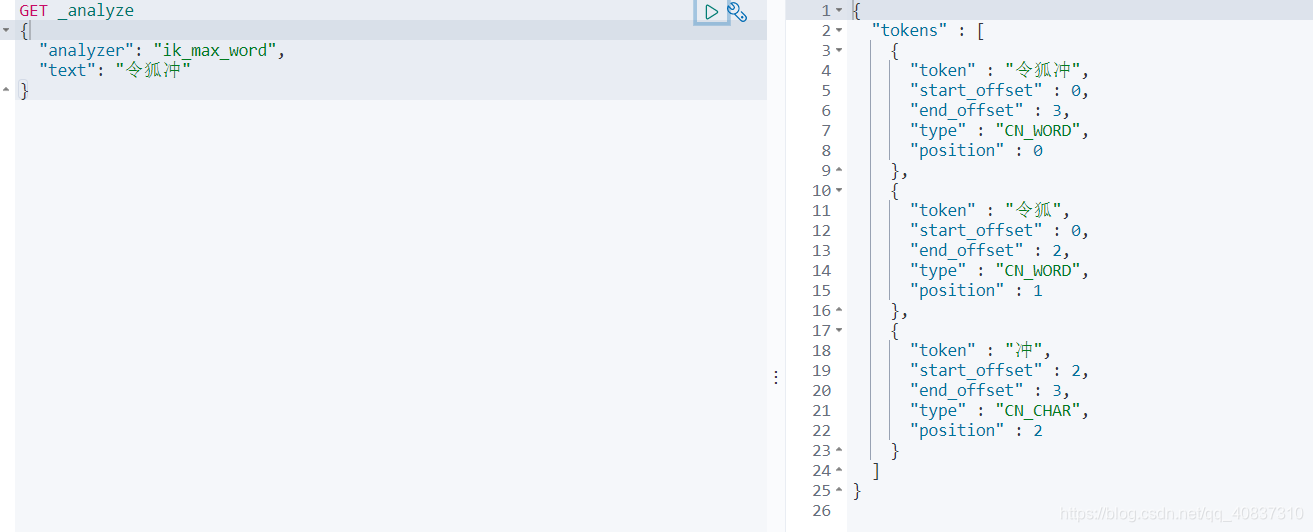Click the "text" key in request
Viewport: 1313px width, 532px height.
coord(67,71)
